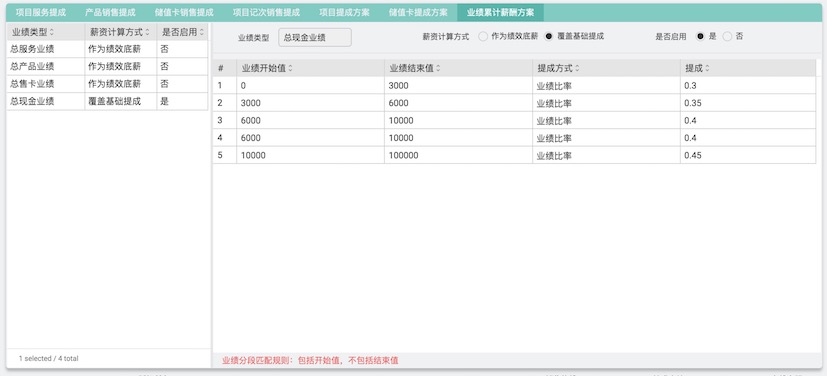827x376 pixels.
Task: Click 业绩比率 in row 5
Action: (x=607, y=156)
